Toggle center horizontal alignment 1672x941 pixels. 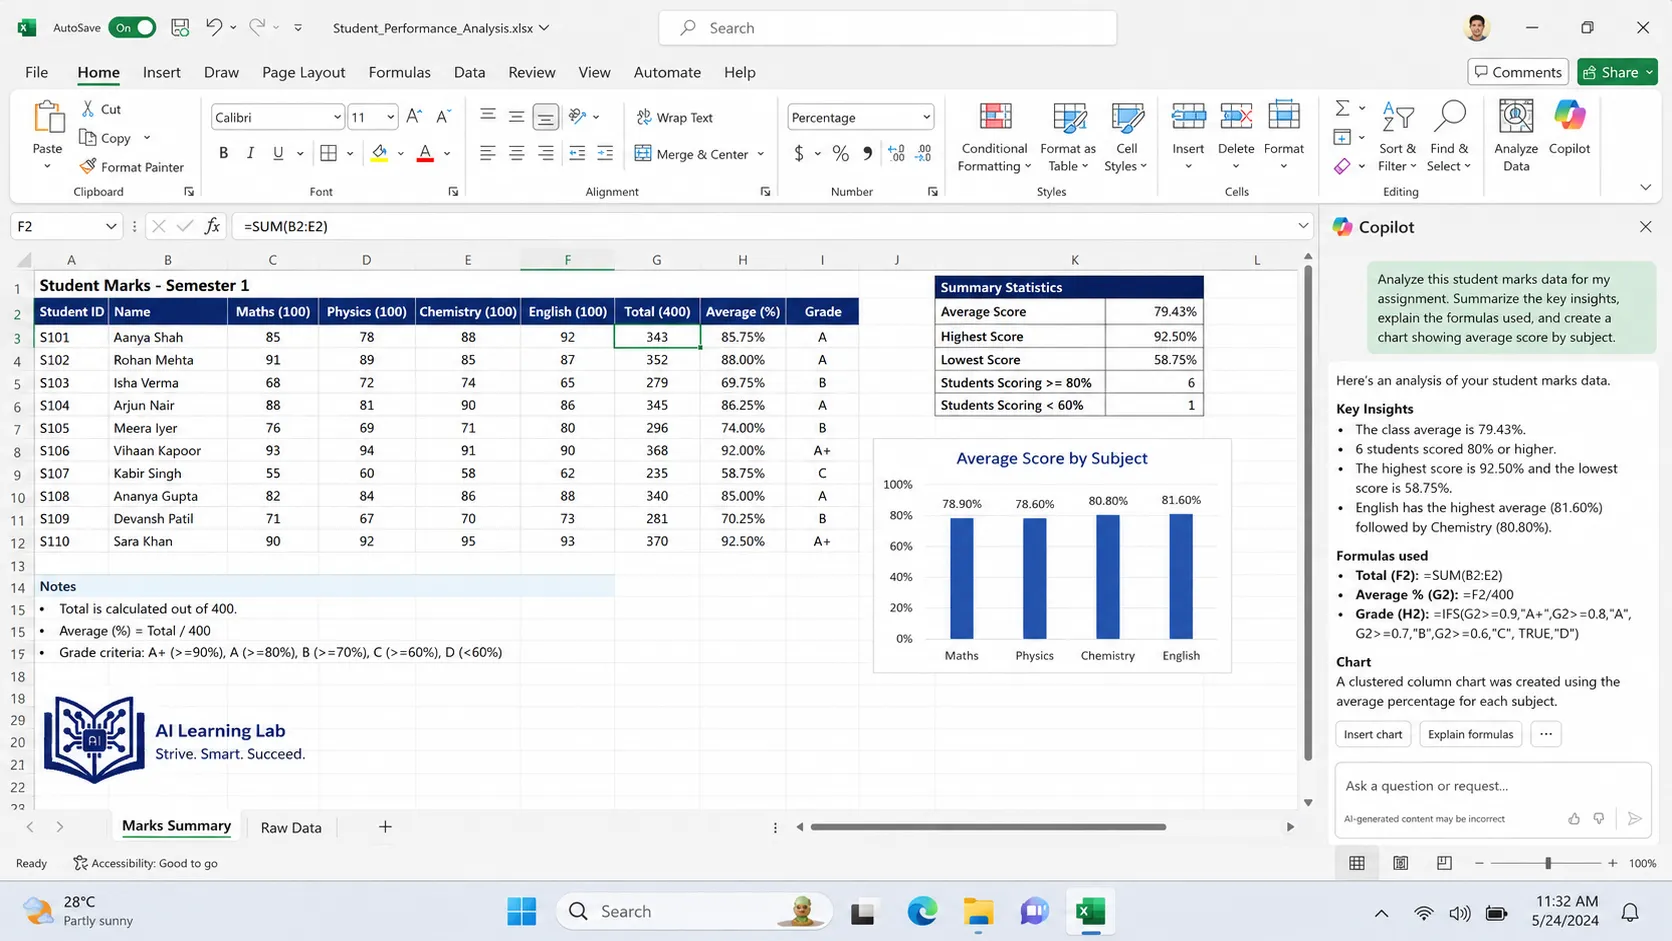click(x=516, y=153)
